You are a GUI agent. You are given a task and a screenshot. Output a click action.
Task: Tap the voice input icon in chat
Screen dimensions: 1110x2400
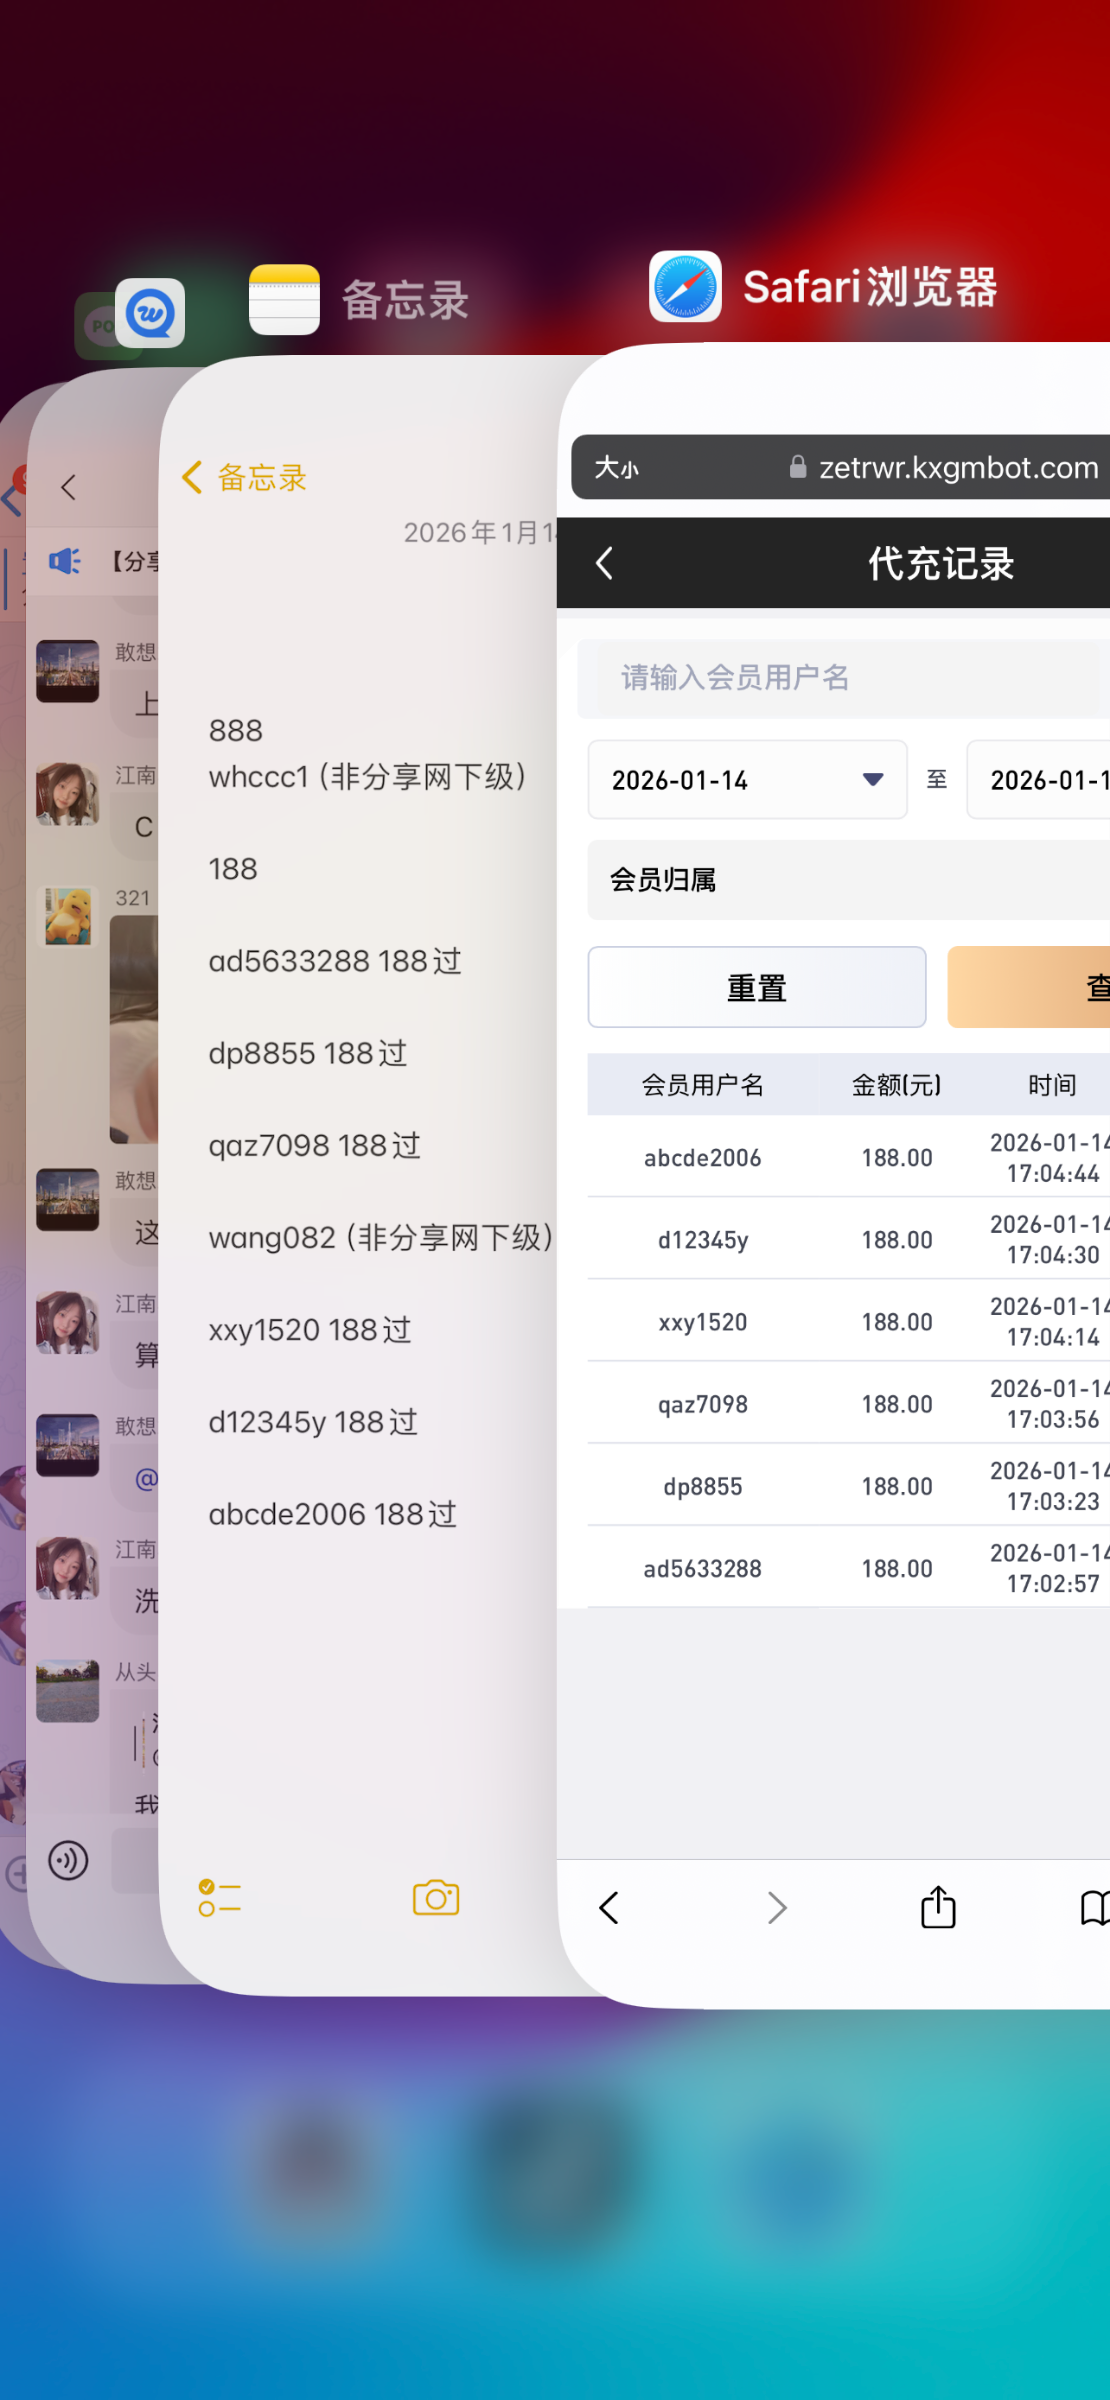pyautogui.click(x=68, y=1861)
